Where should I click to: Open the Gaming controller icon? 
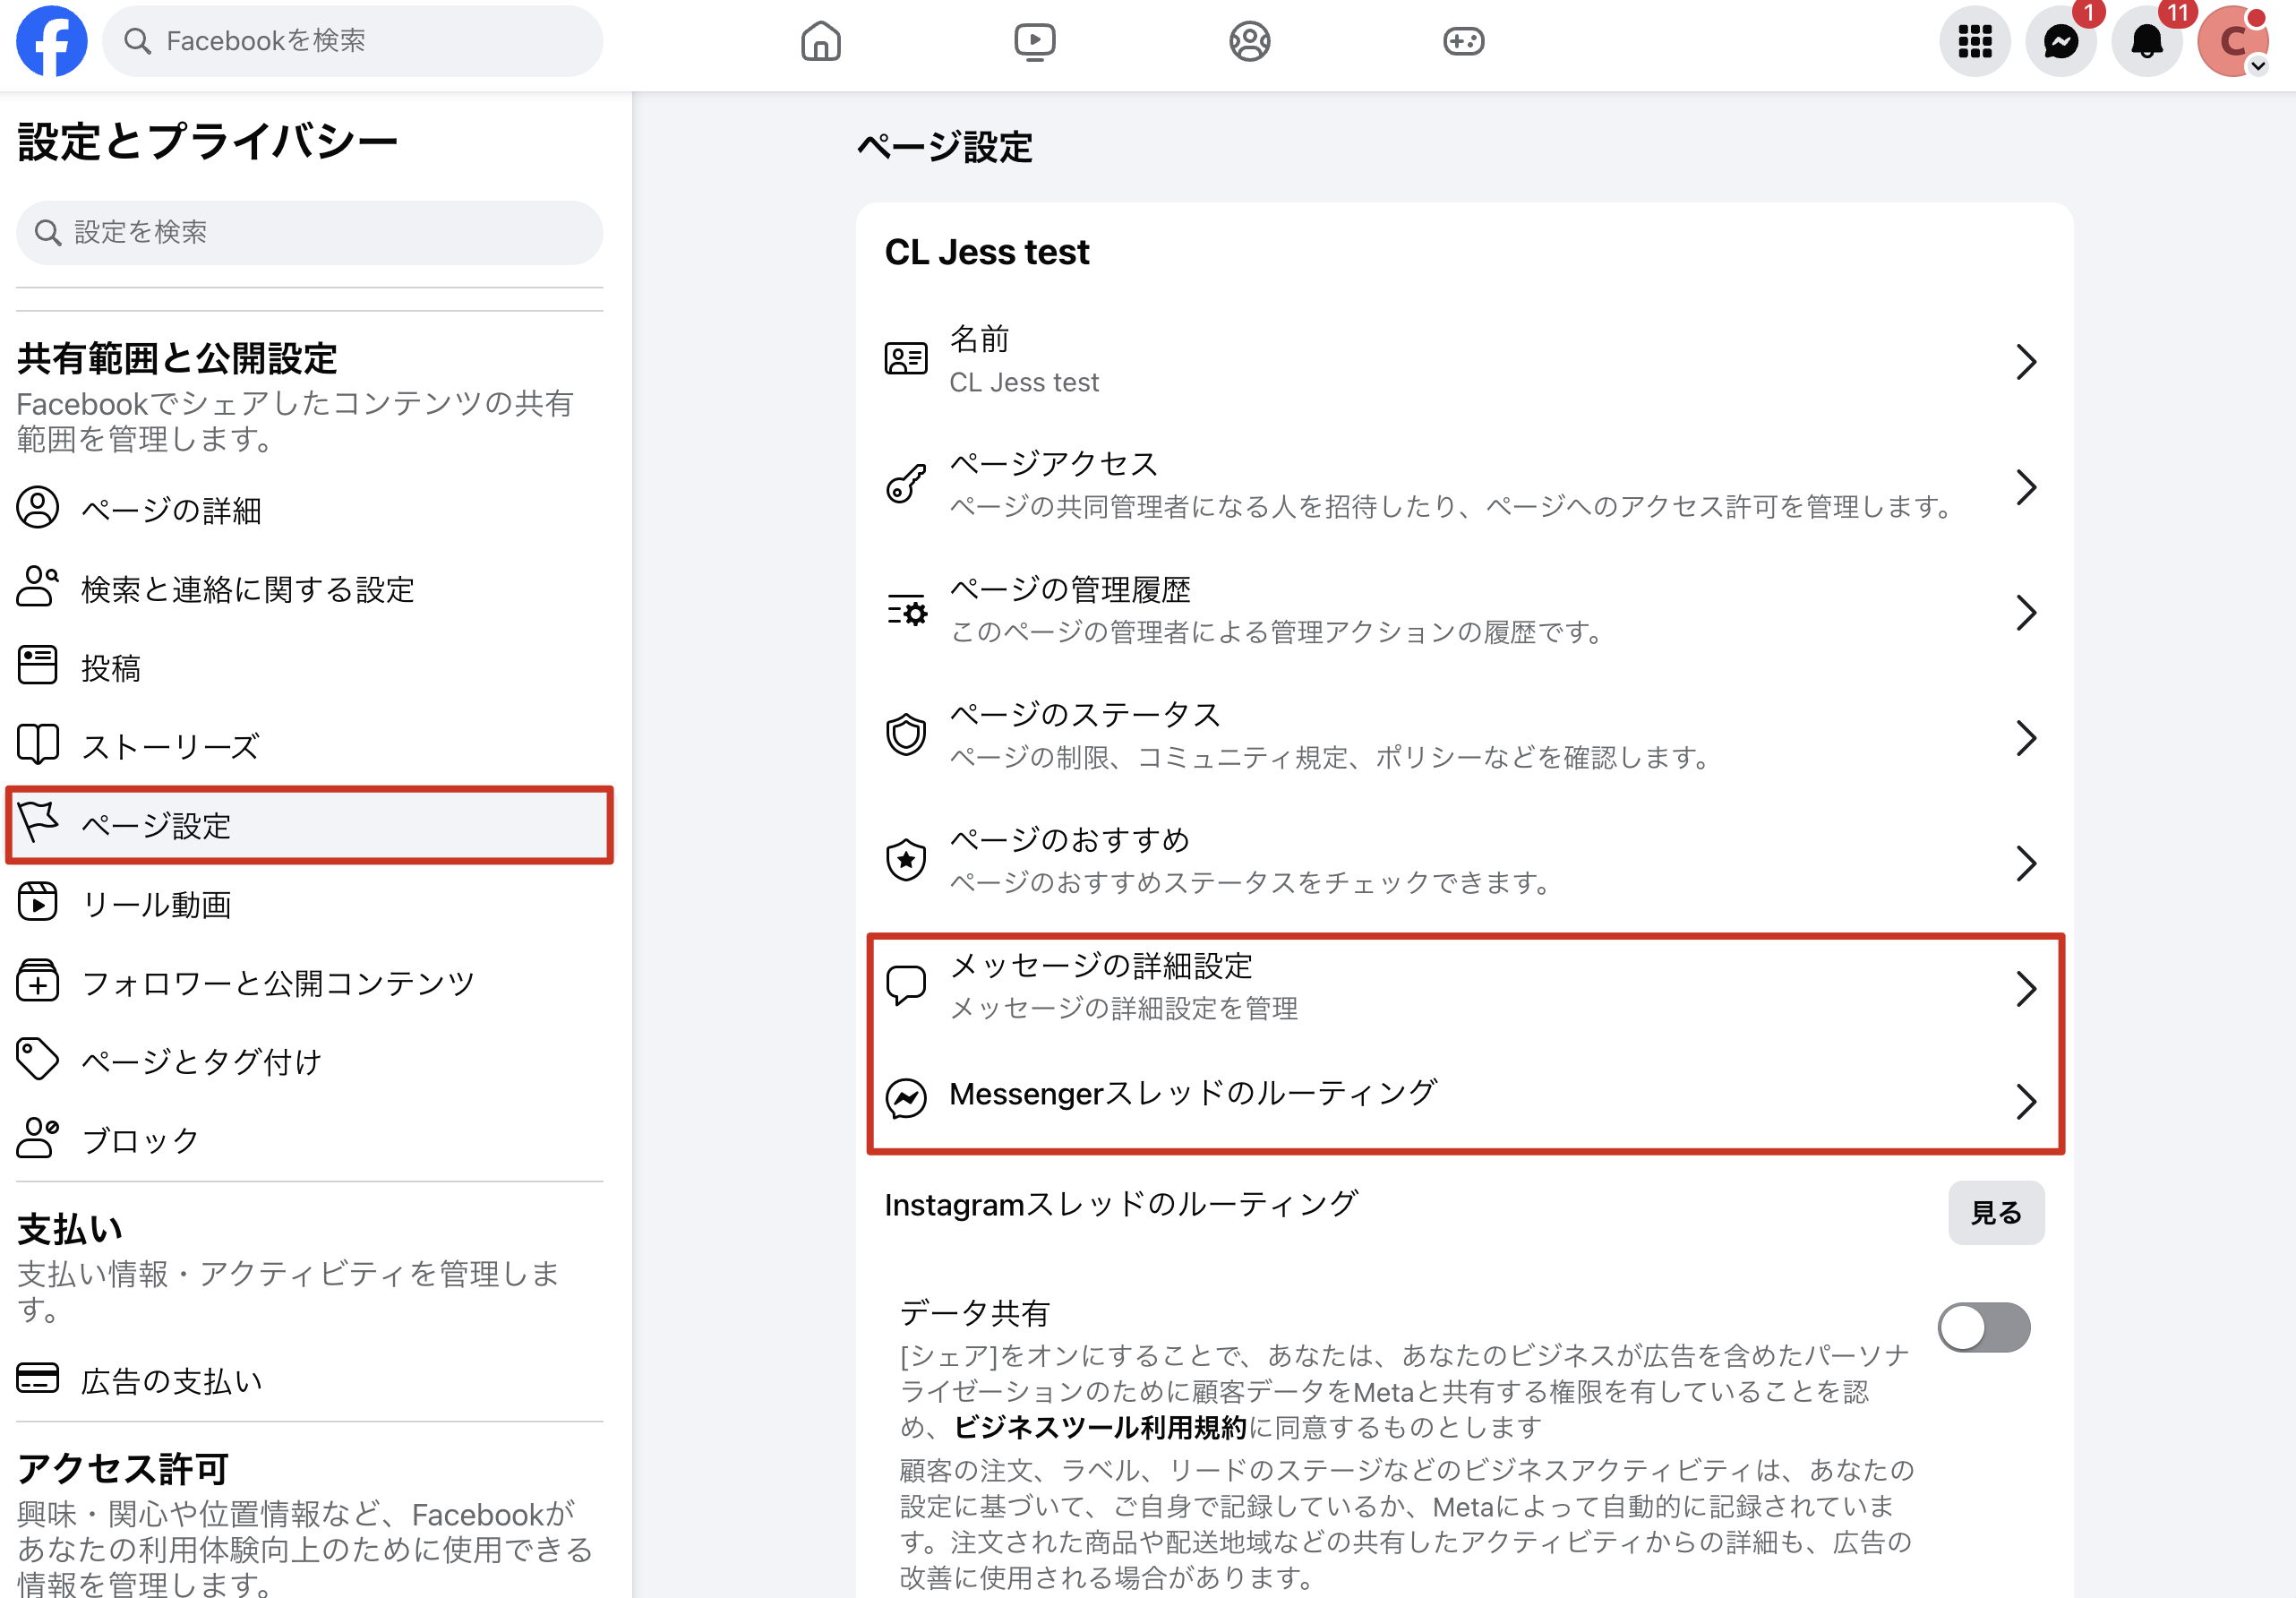1463,41
